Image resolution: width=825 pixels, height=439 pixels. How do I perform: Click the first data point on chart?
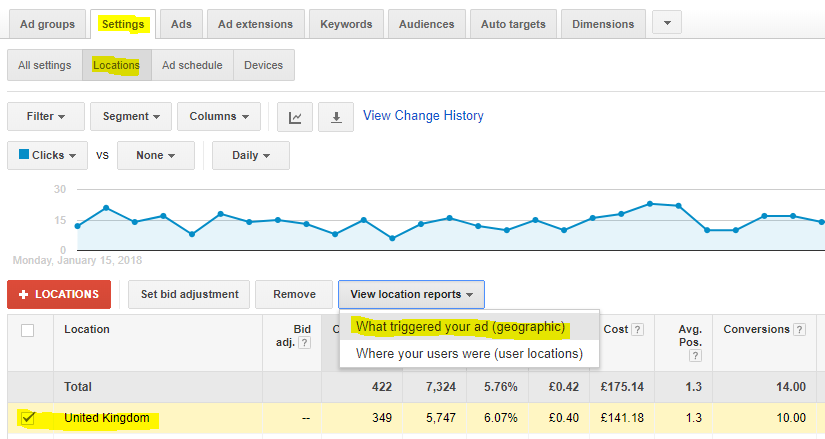78,226
